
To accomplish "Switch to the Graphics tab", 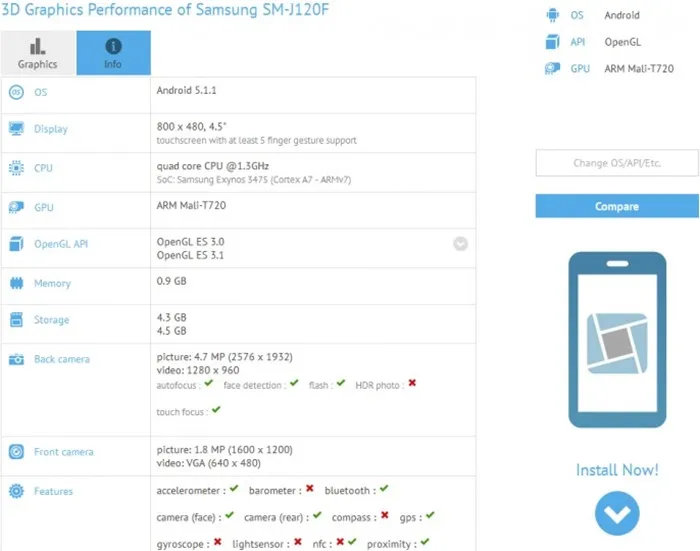I will pyautogui.click(x=38, y=53).
